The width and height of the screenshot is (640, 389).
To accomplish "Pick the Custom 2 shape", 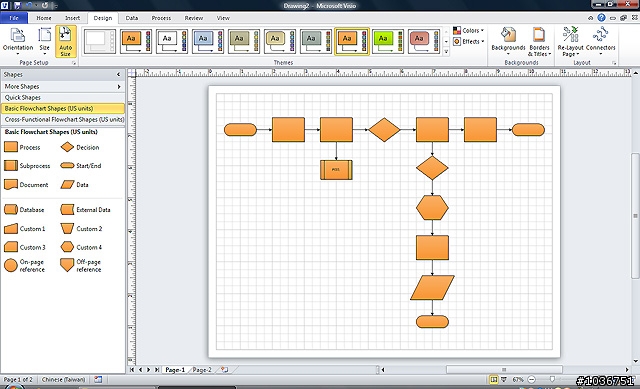I will 81,229.
